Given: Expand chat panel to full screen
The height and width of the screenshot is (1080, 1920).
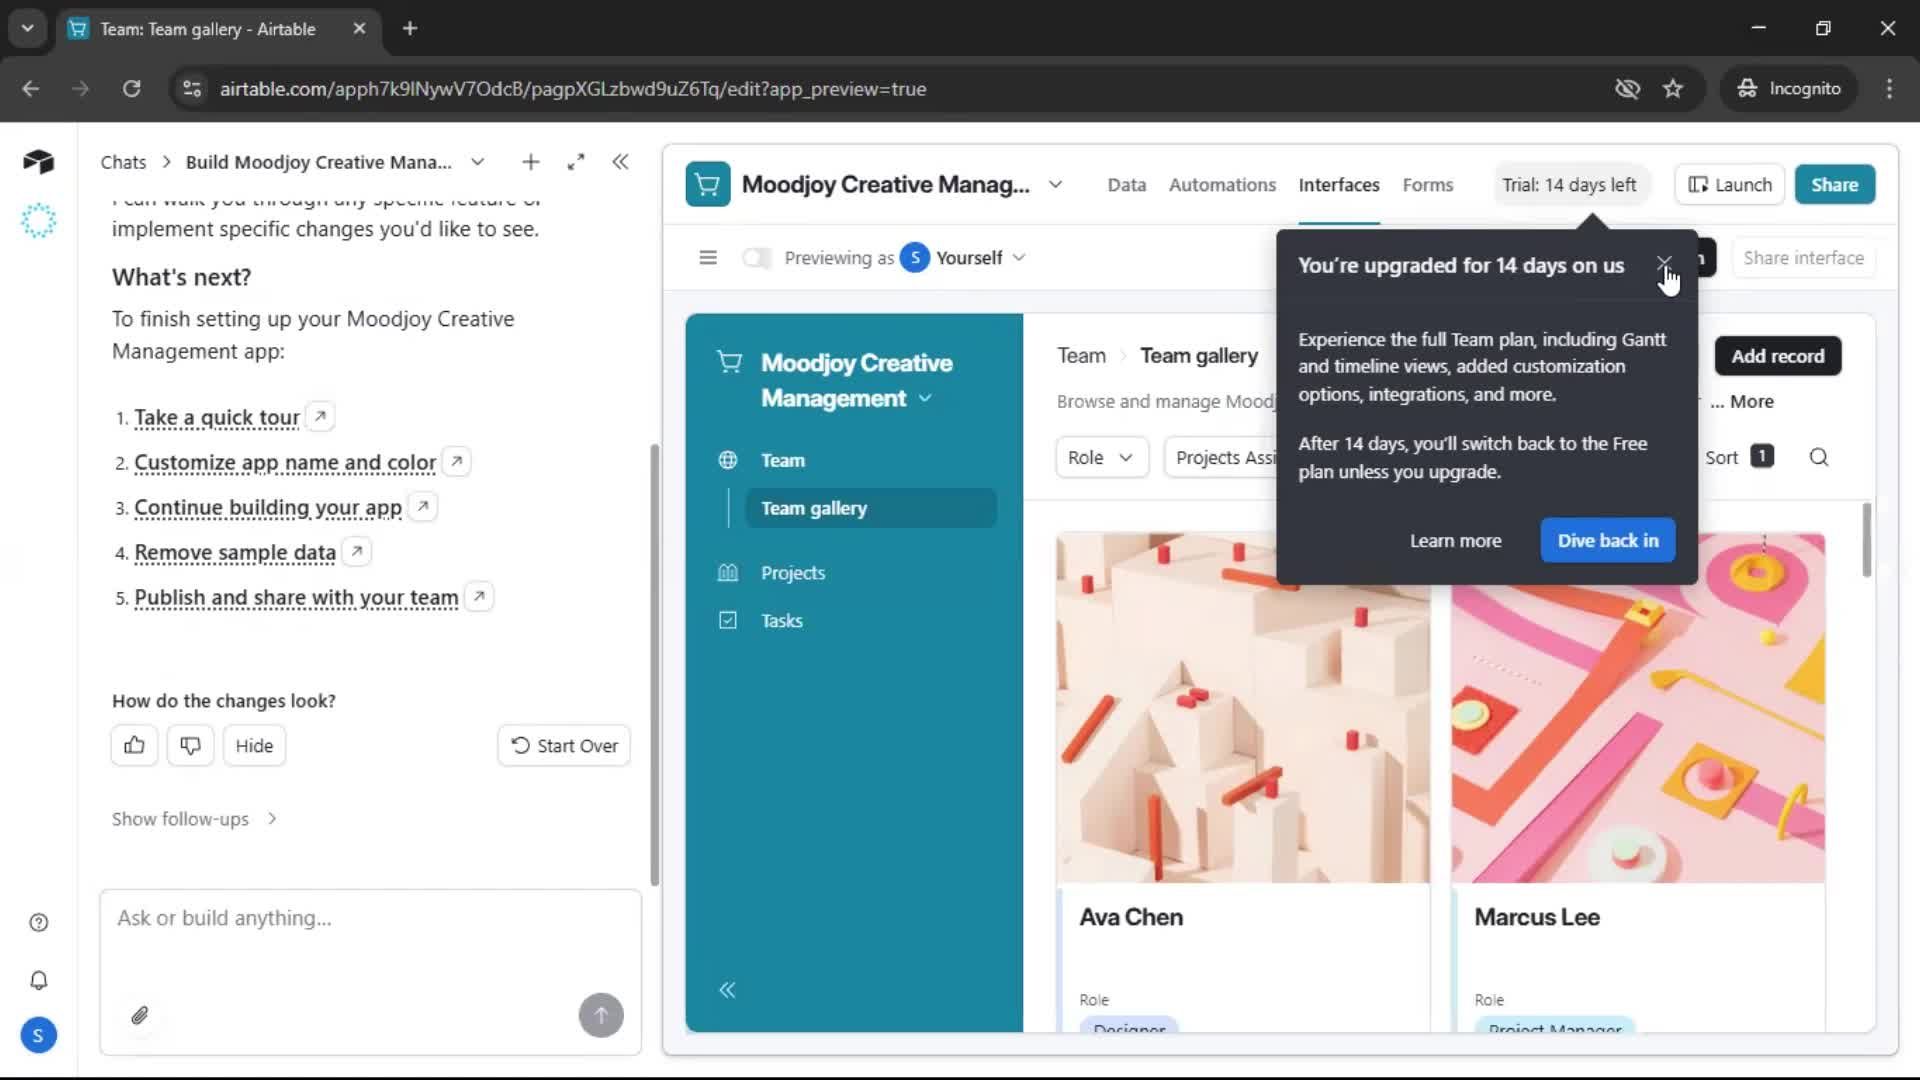Looking at the screenshot, I should pos(576,162).
